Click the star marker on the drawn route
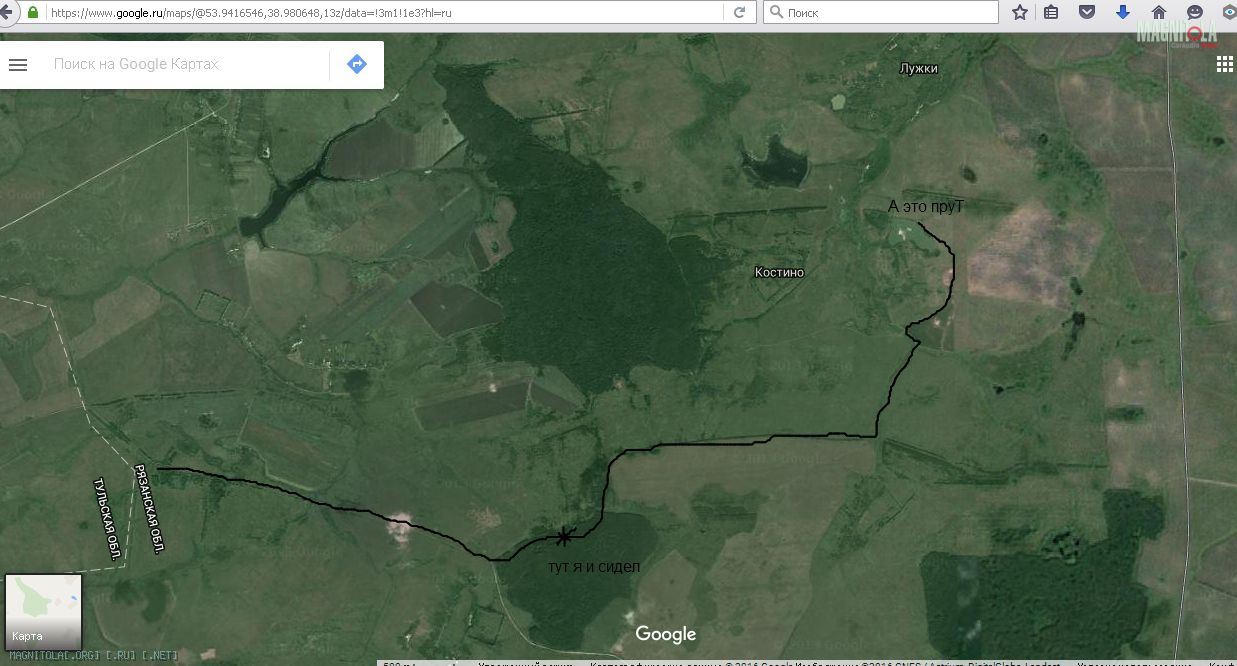1237x666 pixels. click(x=564, y=537)
